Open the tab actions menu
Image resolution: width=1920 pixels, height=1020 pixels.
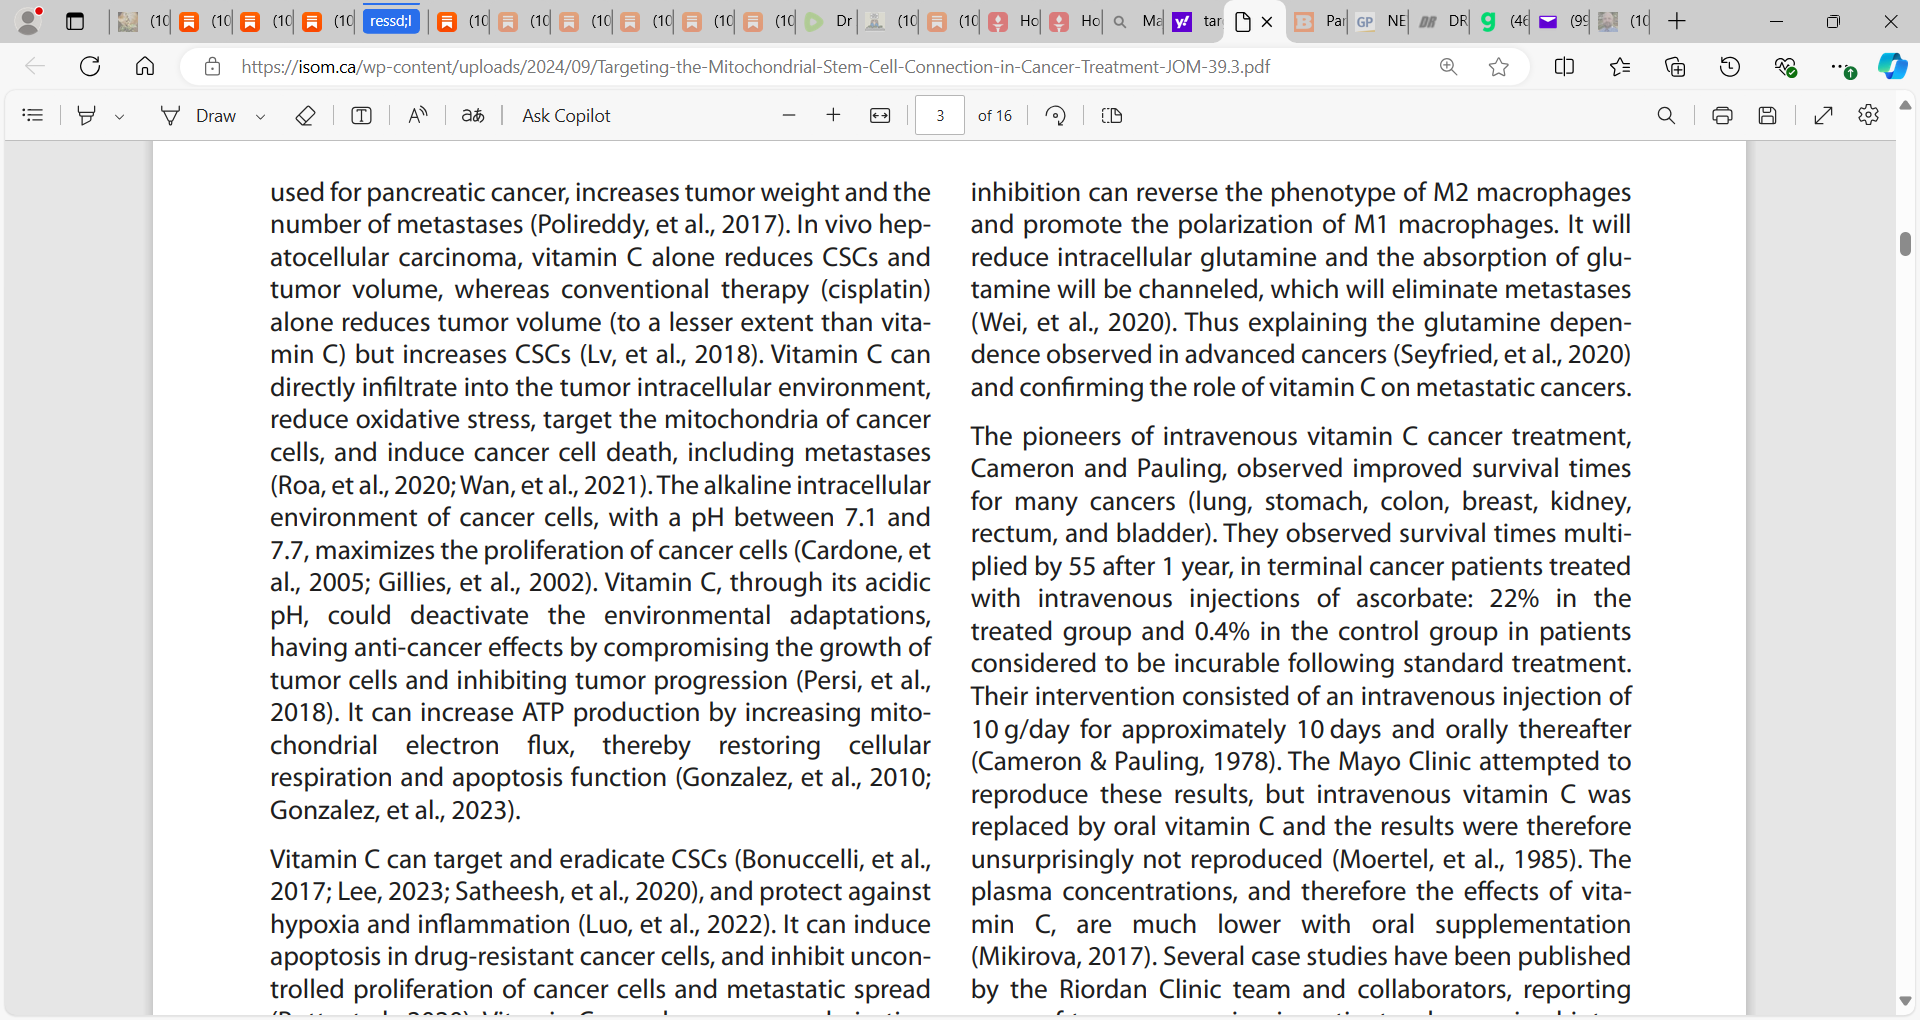pos(75,21)
